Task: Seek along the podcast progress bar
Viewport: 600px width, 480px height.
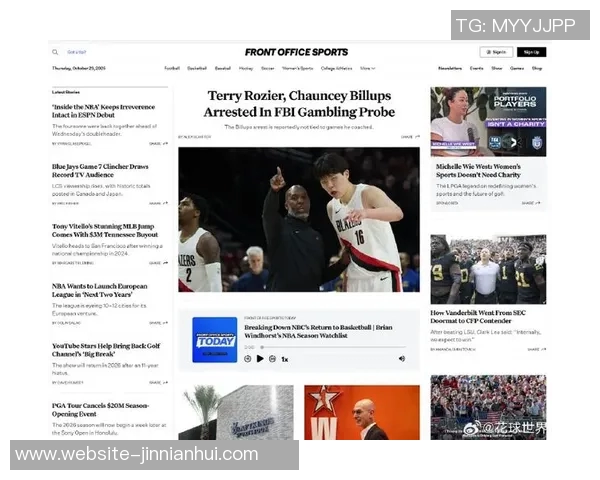Action: (x=320, y=349)
